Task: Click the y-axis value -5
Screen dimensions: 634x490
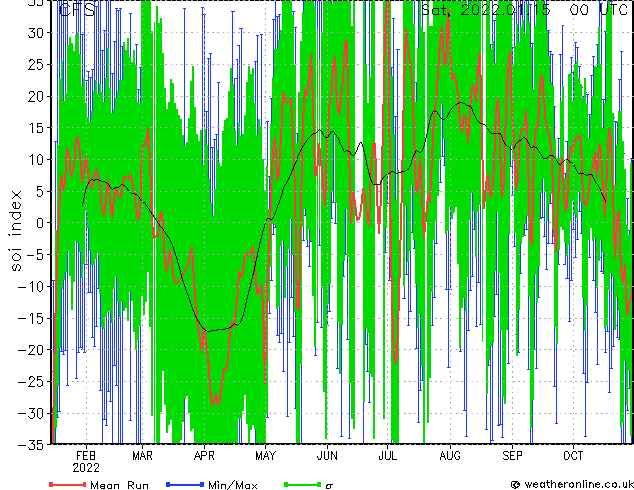Action: coord(35,255)
